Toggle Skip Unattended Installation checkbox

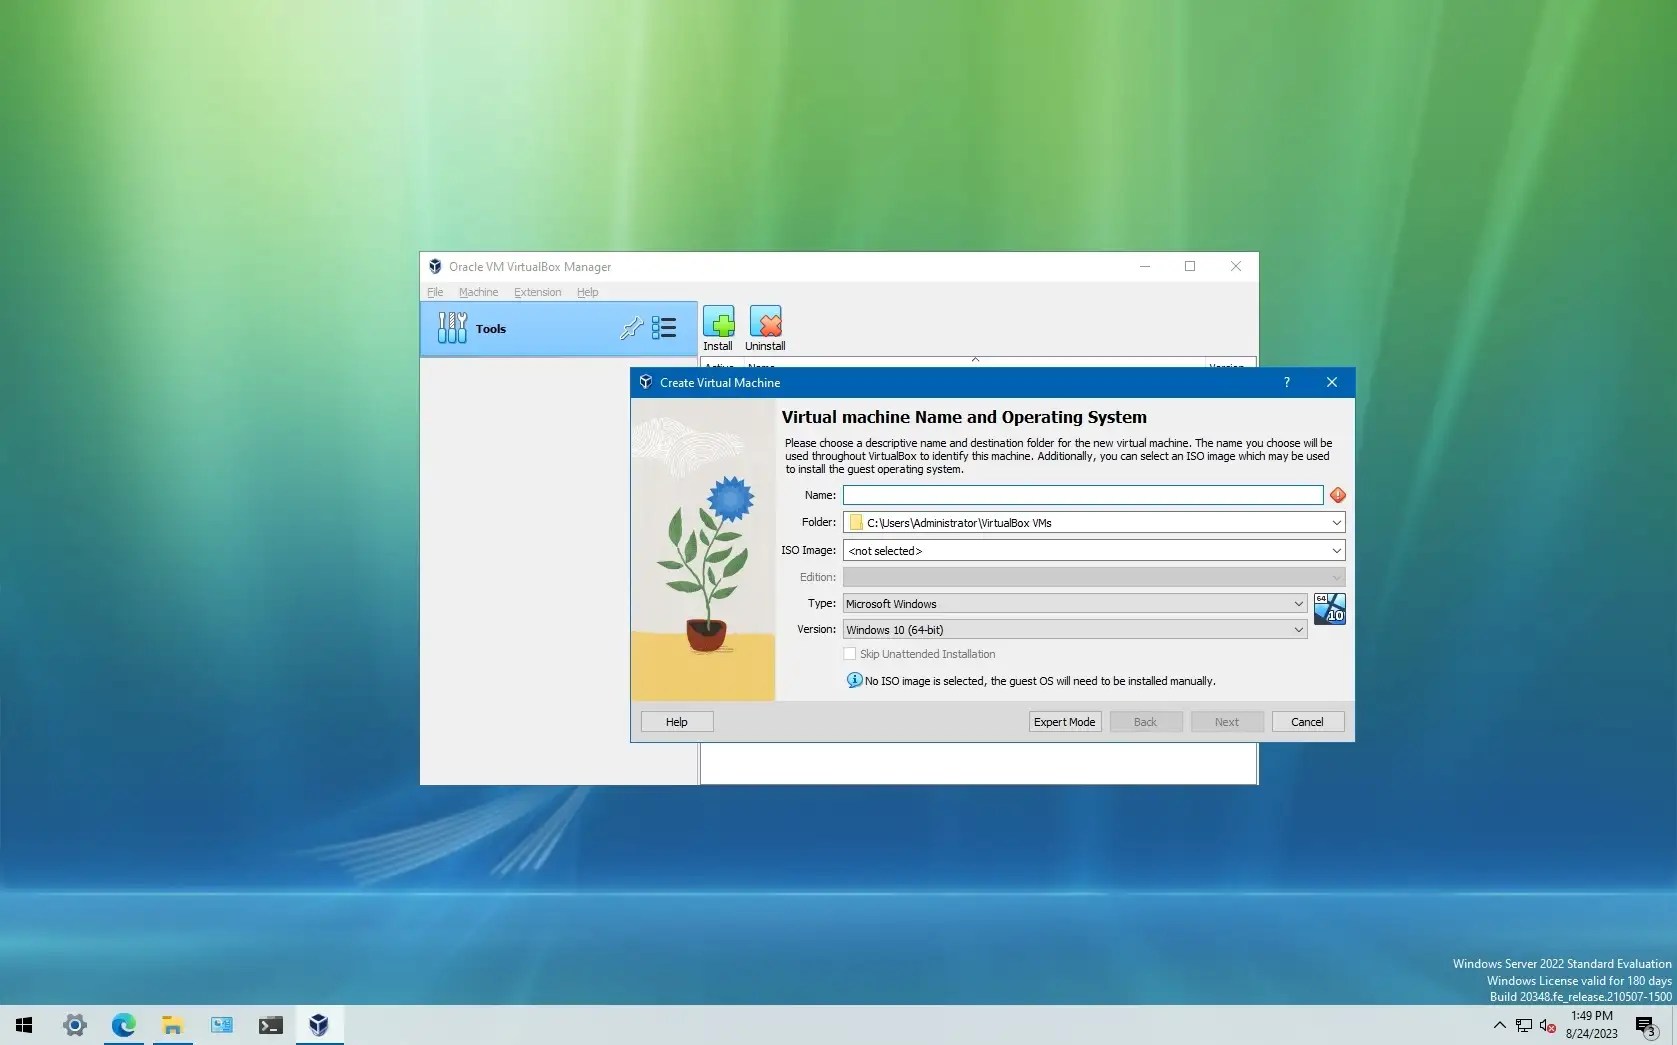(x=850, y=654)
